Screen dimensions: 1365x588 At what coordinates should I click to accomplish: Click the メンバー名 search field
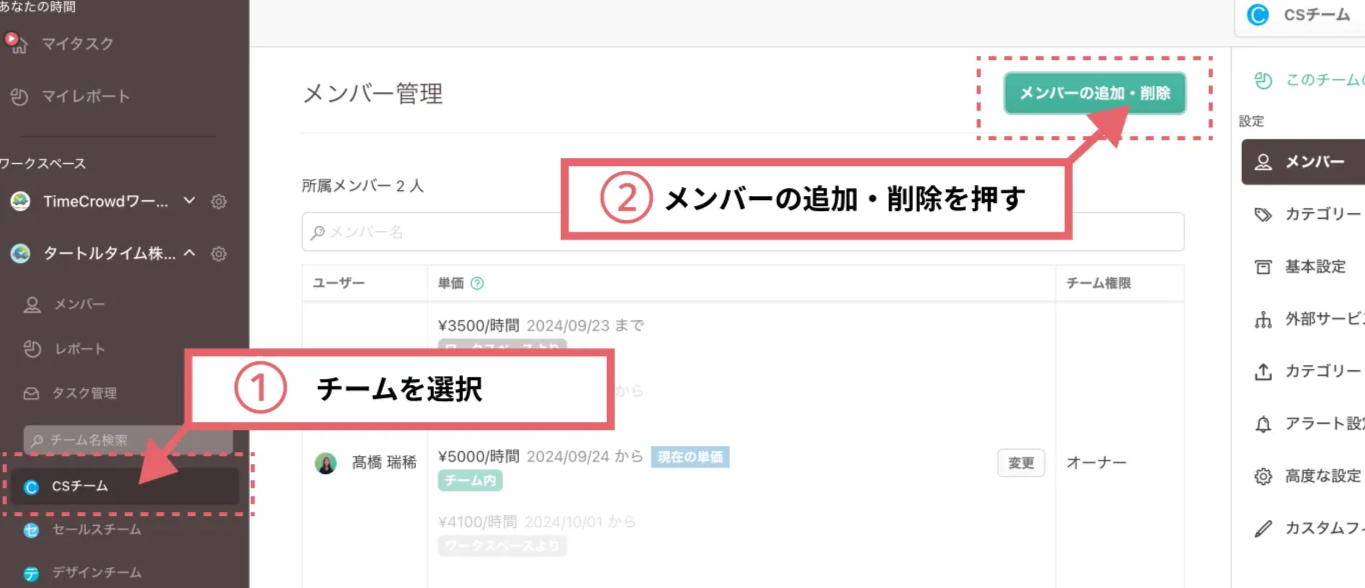click(x=742, y=232)
